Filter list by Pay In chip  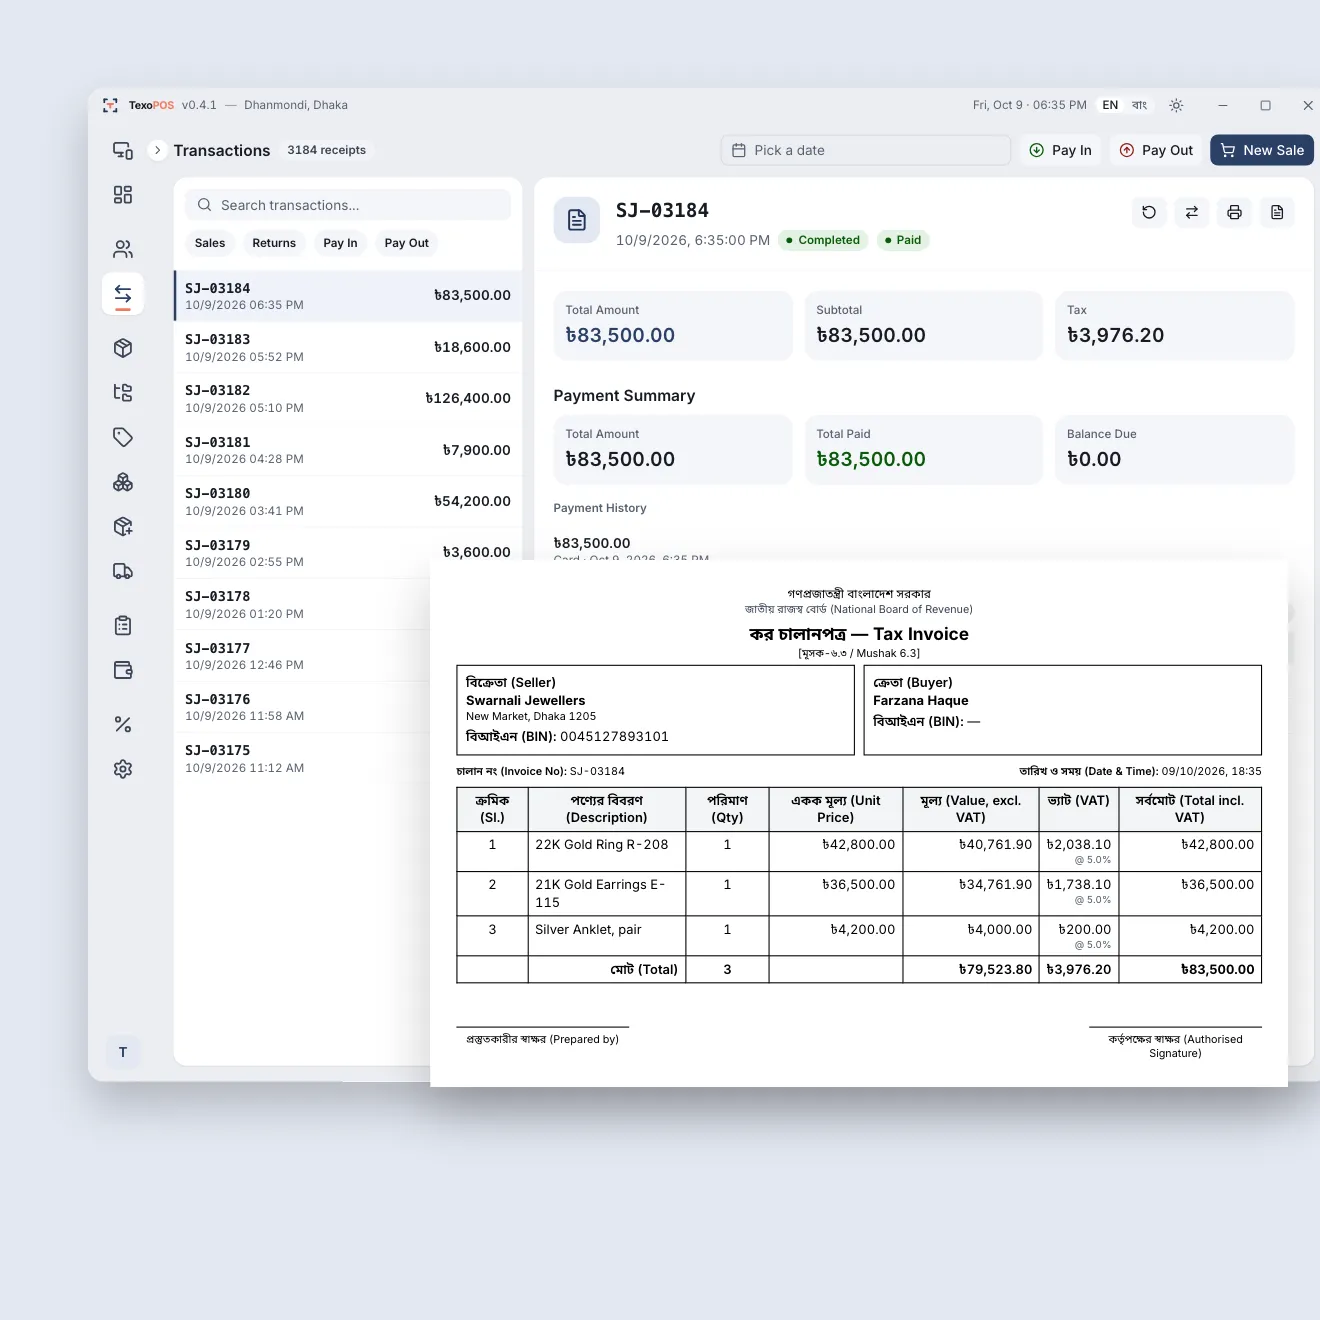(340, 243)
